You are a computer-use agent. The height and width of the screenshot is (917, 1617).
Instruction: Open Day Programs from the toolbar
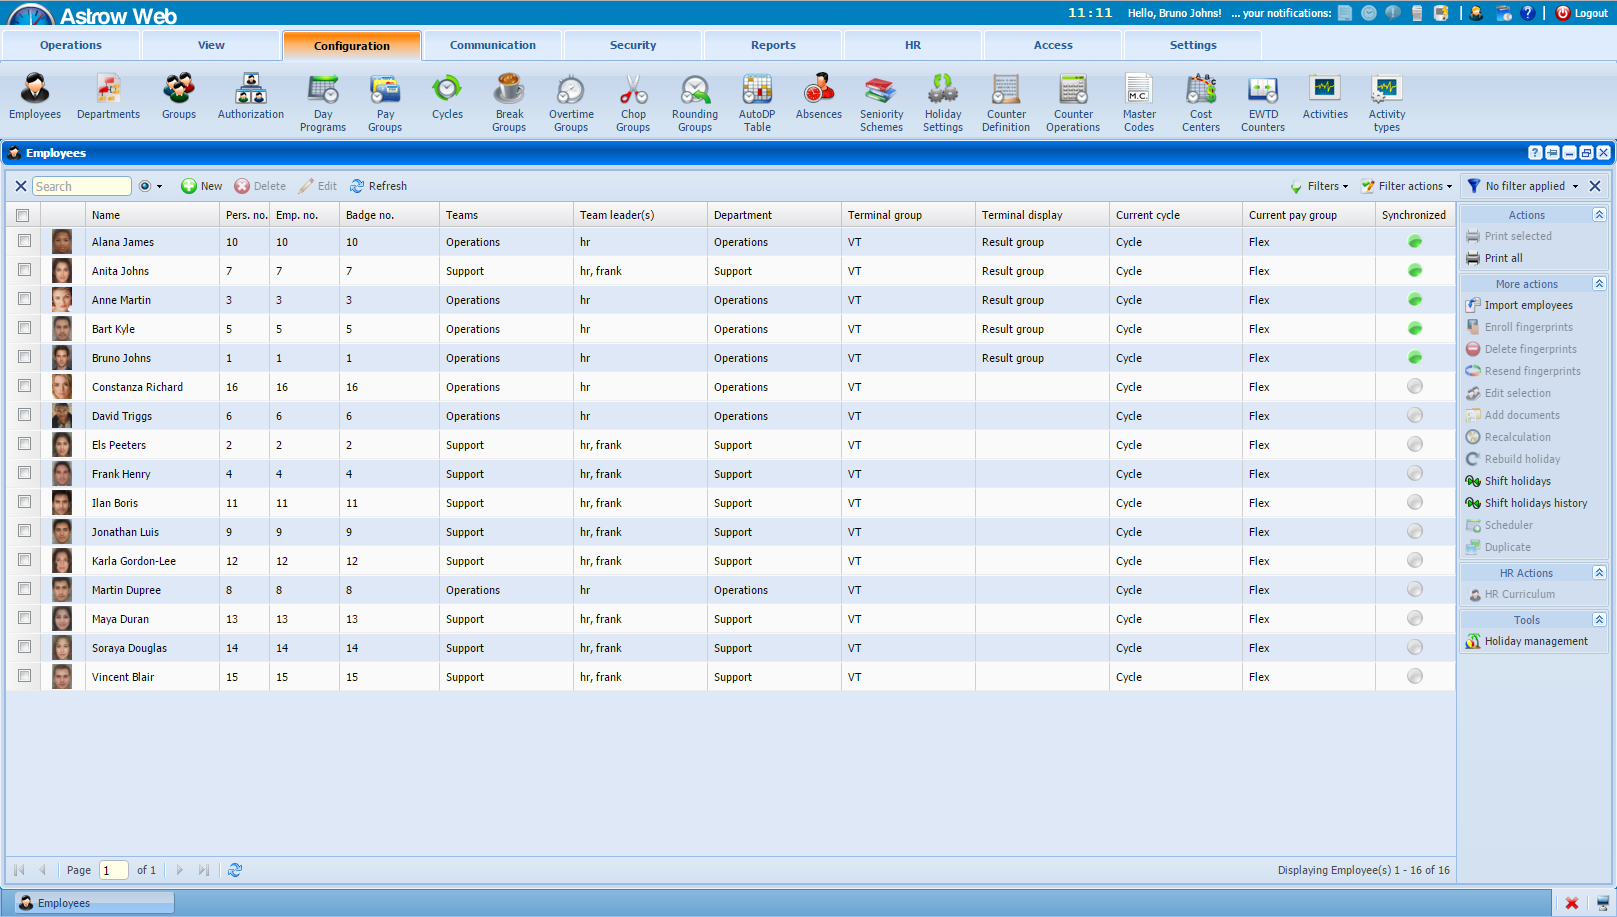pyautogui.click(x=323, y=91)
